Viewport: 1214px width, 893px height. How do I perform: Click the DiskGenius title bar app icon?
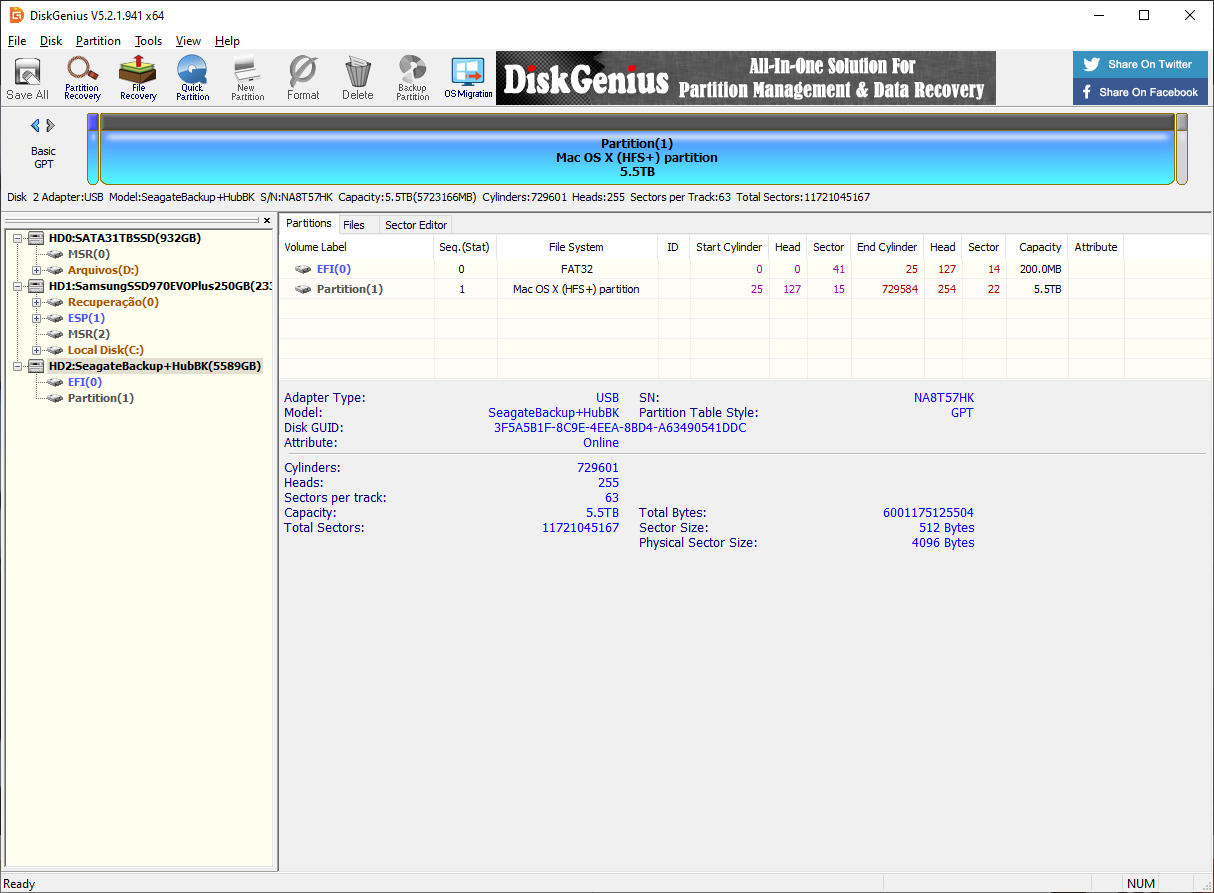16,15
